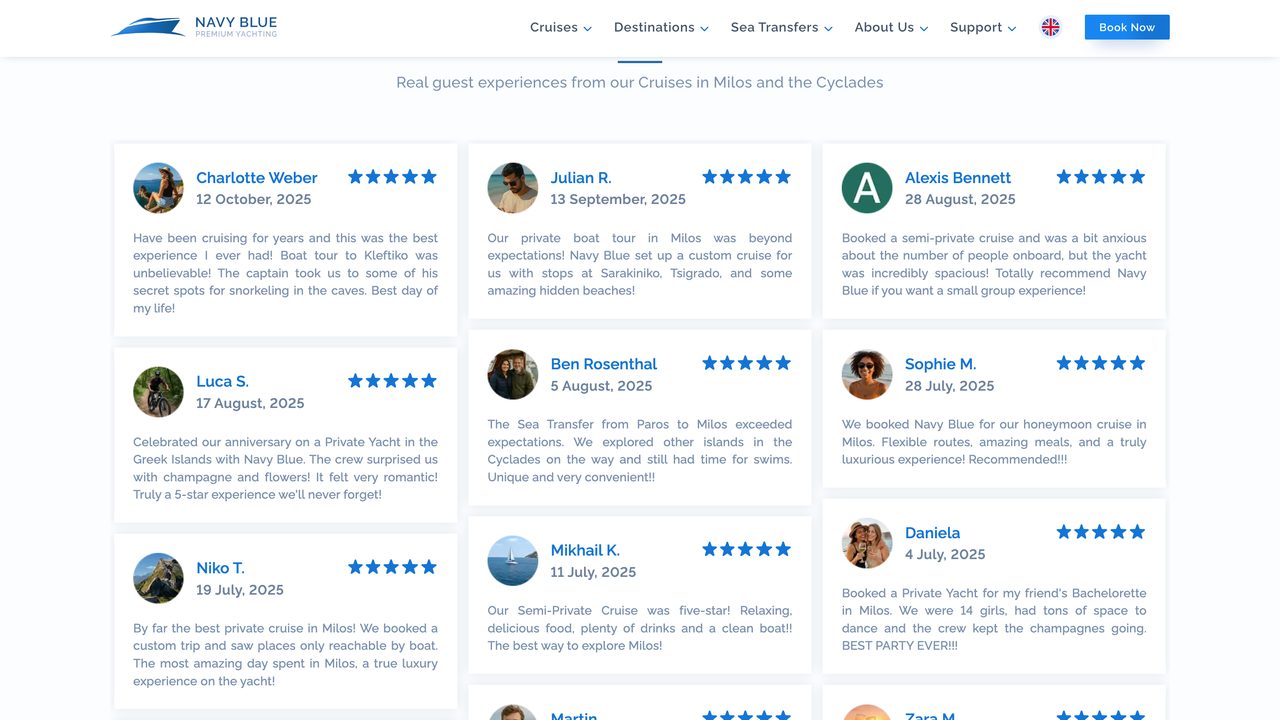Viewport: 1280px width, 720px height.
Task: Expand the Cruises dropdown chevron
Action: click(x=587, y=28)
